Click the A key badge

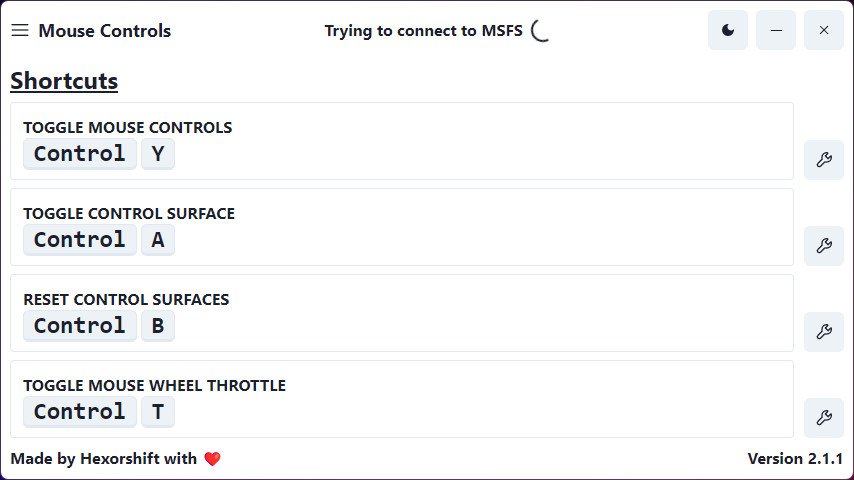pos(158,240)
